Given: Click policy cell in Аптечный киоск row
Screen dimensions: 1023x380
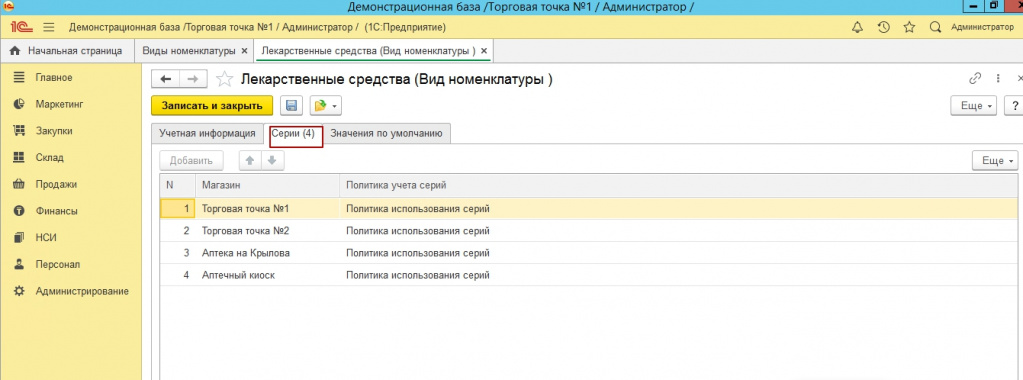Looking at the screenshot, I should click(x=679, y=276).
